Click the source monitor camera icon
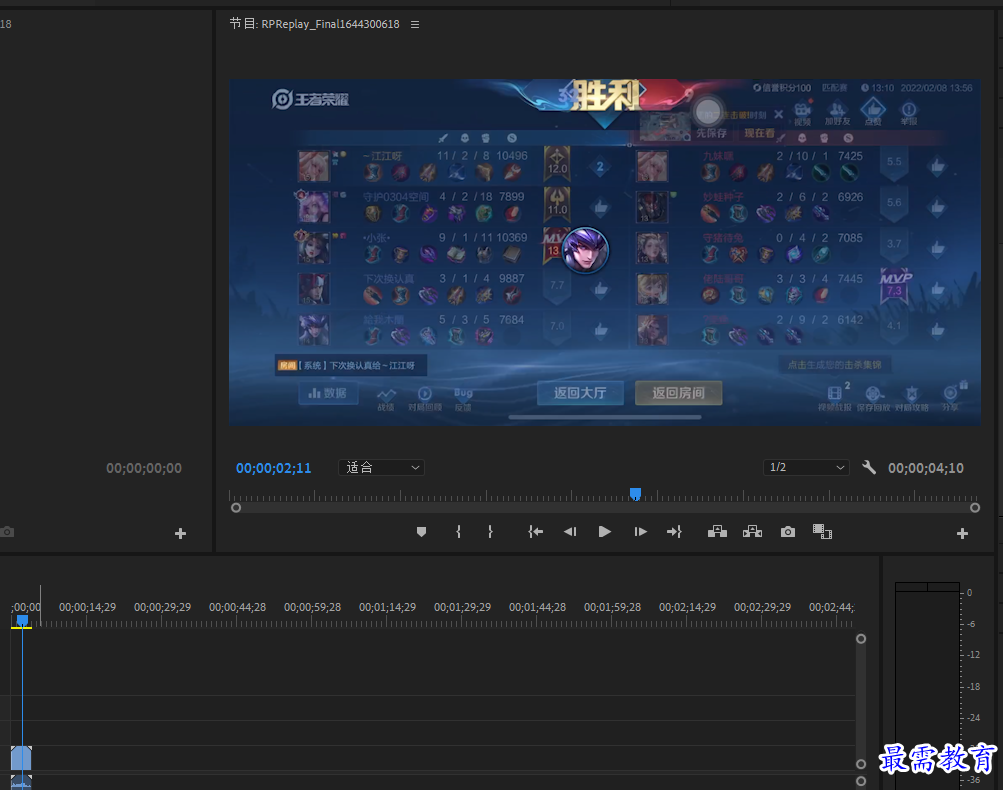This screenshot has height=790, width=1003. [x=7, y=532]
